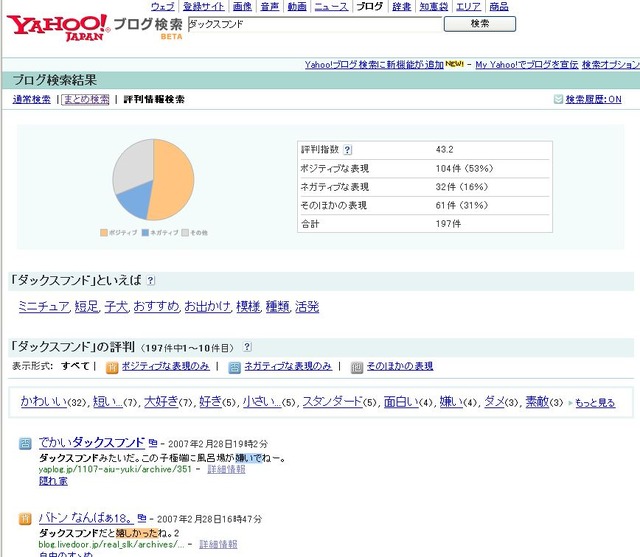Click the gray other-expression filter icon
Screen dimensions: 640x557
click(x=357, y=368)
